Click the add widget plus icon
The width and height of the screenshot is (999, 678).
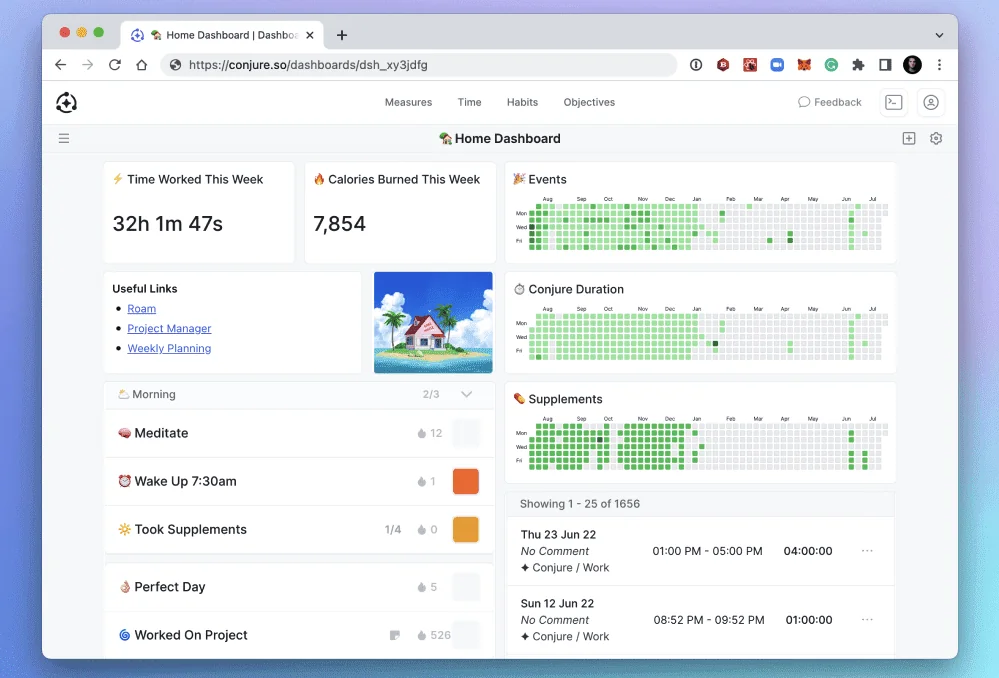(x=909, y=139)
